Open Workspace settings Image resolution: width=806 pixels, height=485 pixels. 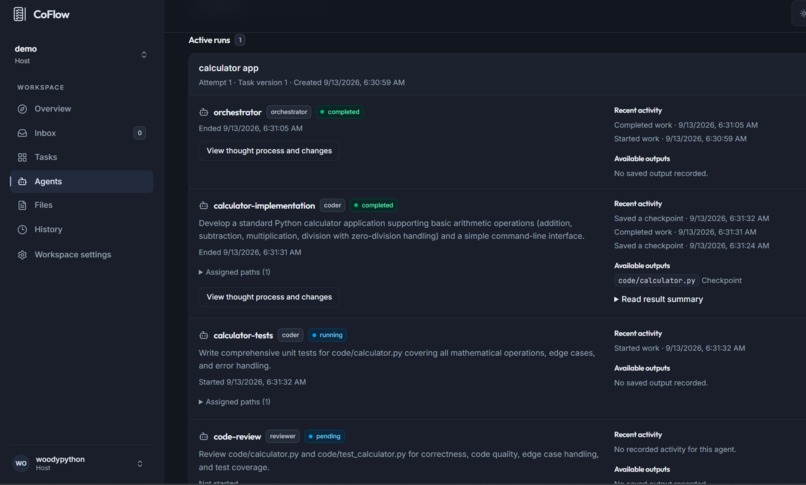[x=81, y=255]
